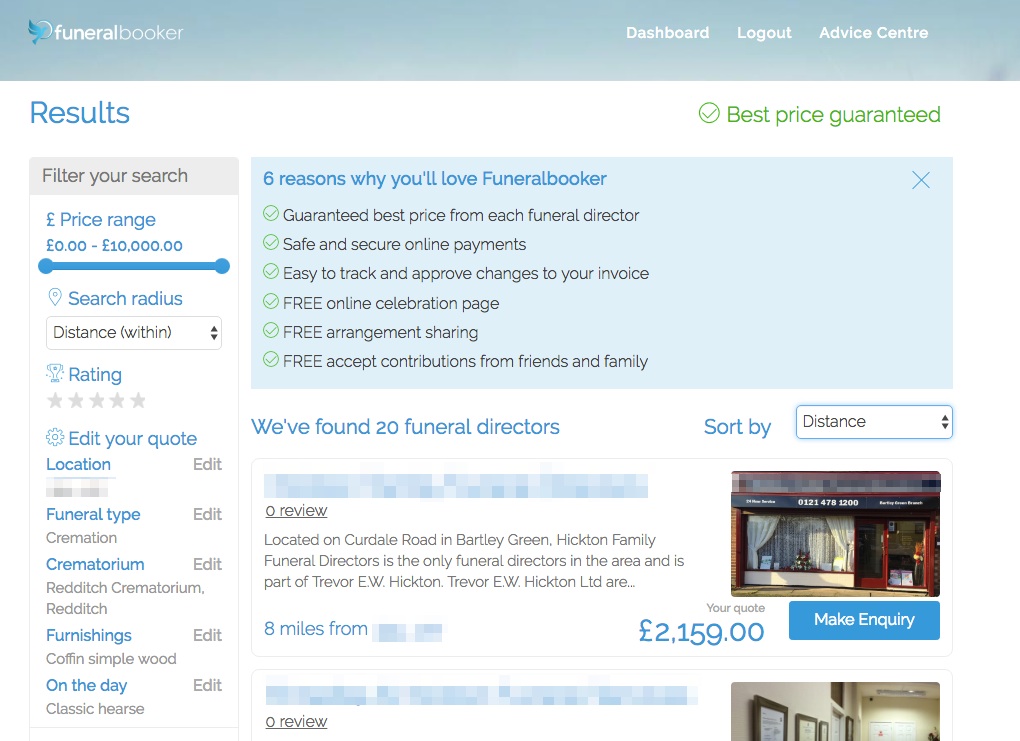Open the Dashboard page
This screenshot has width=1020, height=741.
pos(667,33)
